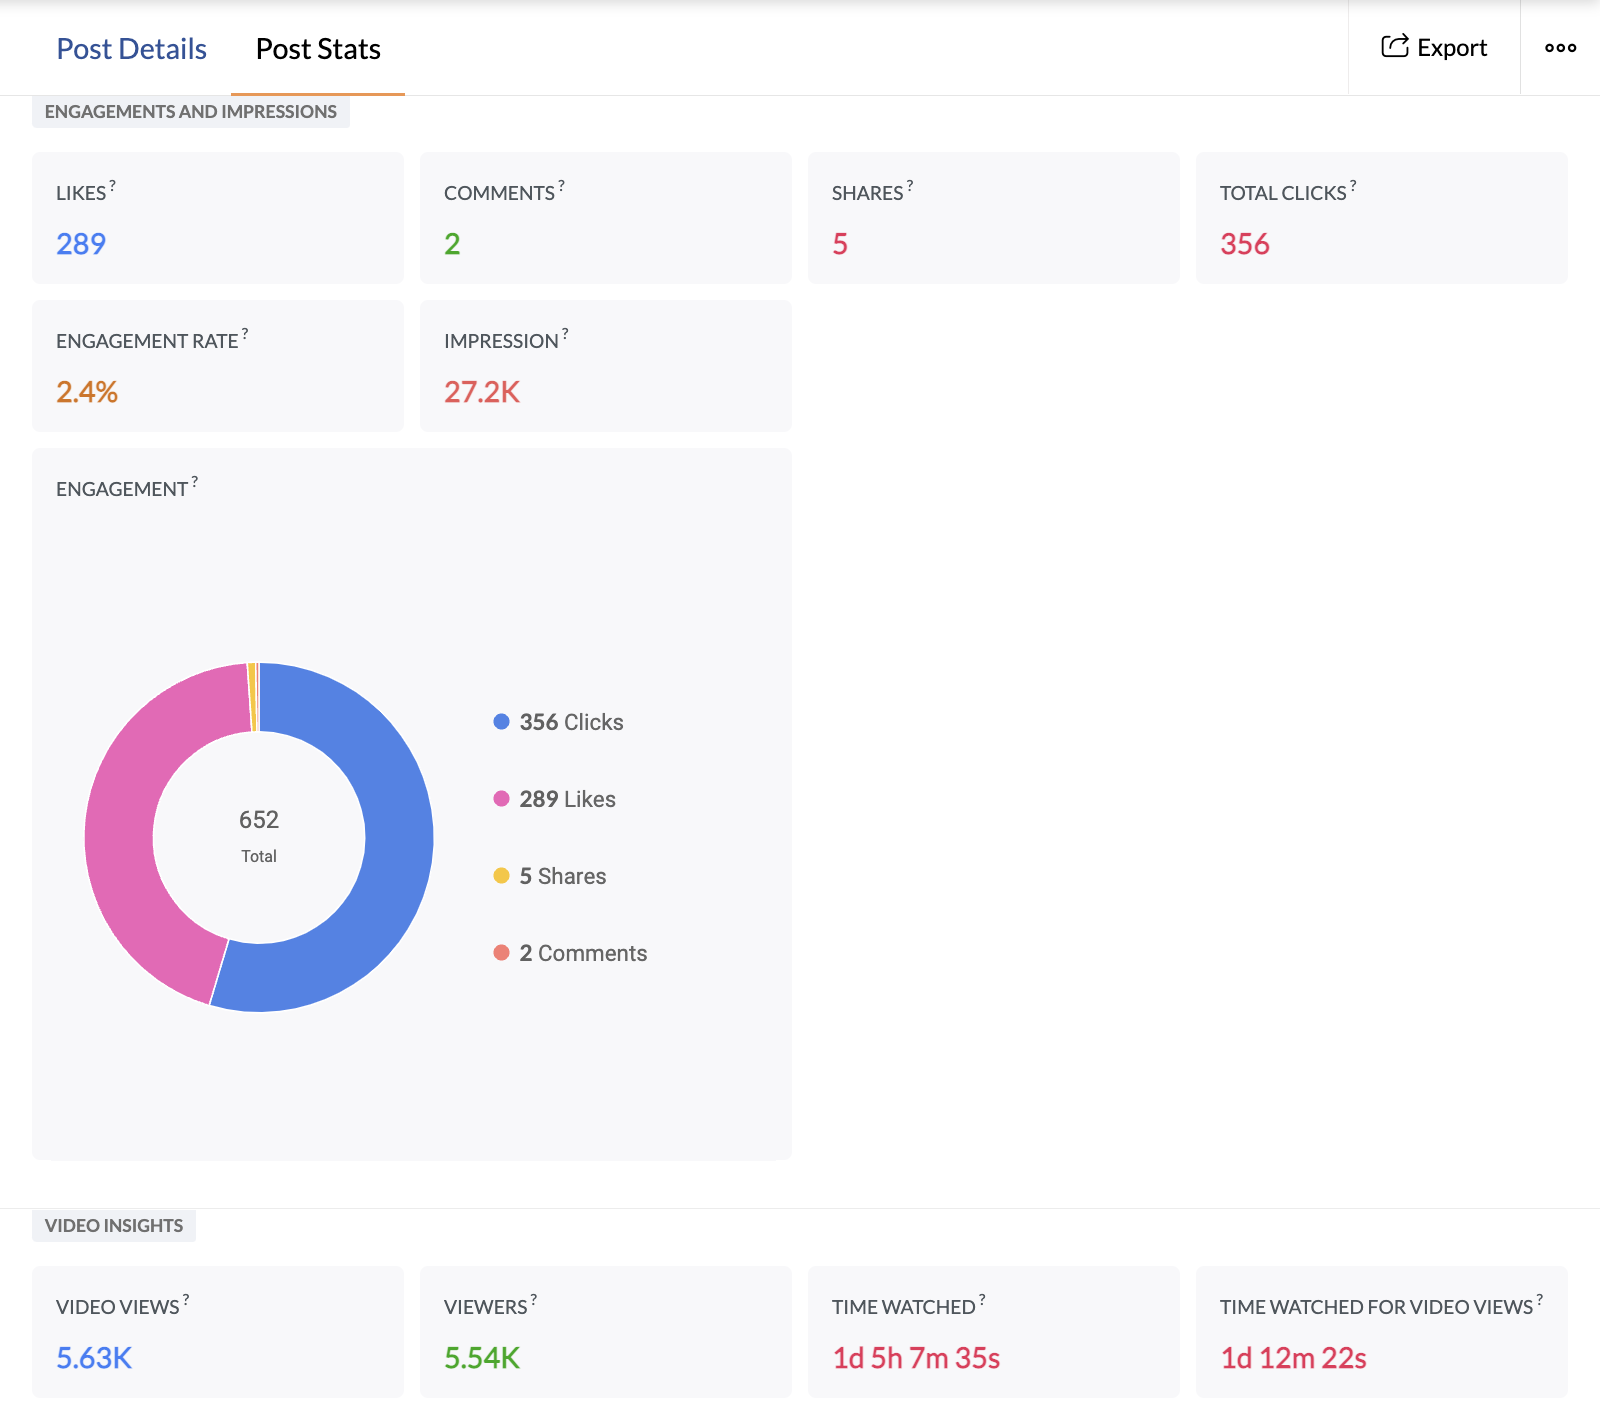Open the help tooltip for Comments
This screenshot has width=1600, height=1422.
561,186
